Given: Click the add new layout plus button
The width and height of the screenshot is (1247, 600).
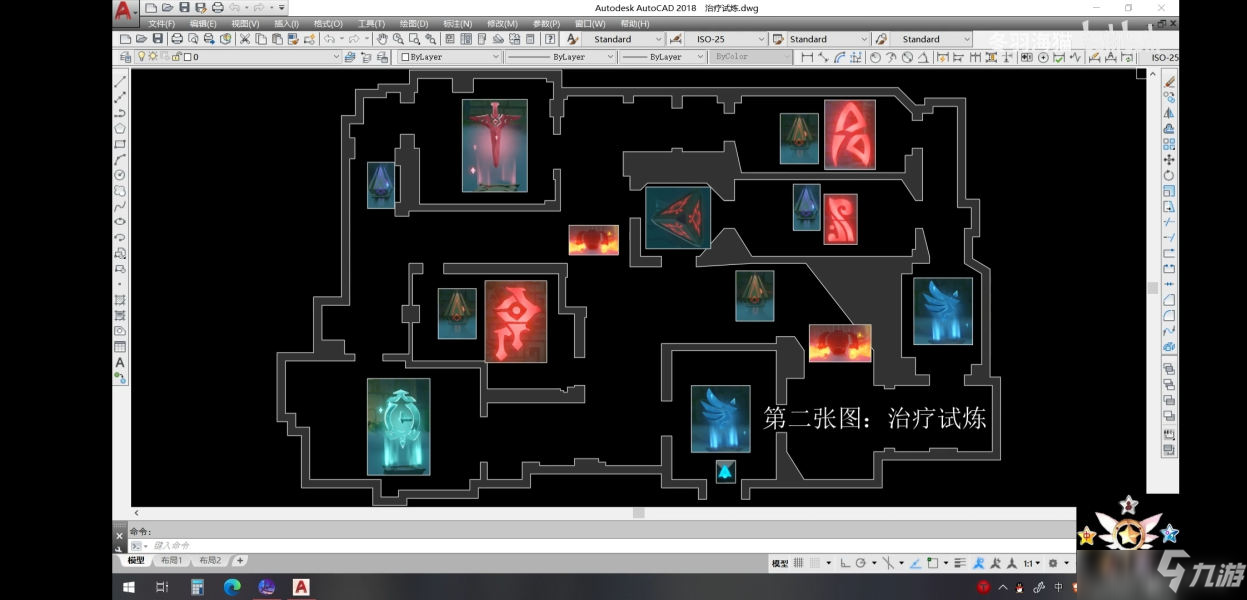Looking at the screenshot, I should pyautogui.click(x=240, y=561).
